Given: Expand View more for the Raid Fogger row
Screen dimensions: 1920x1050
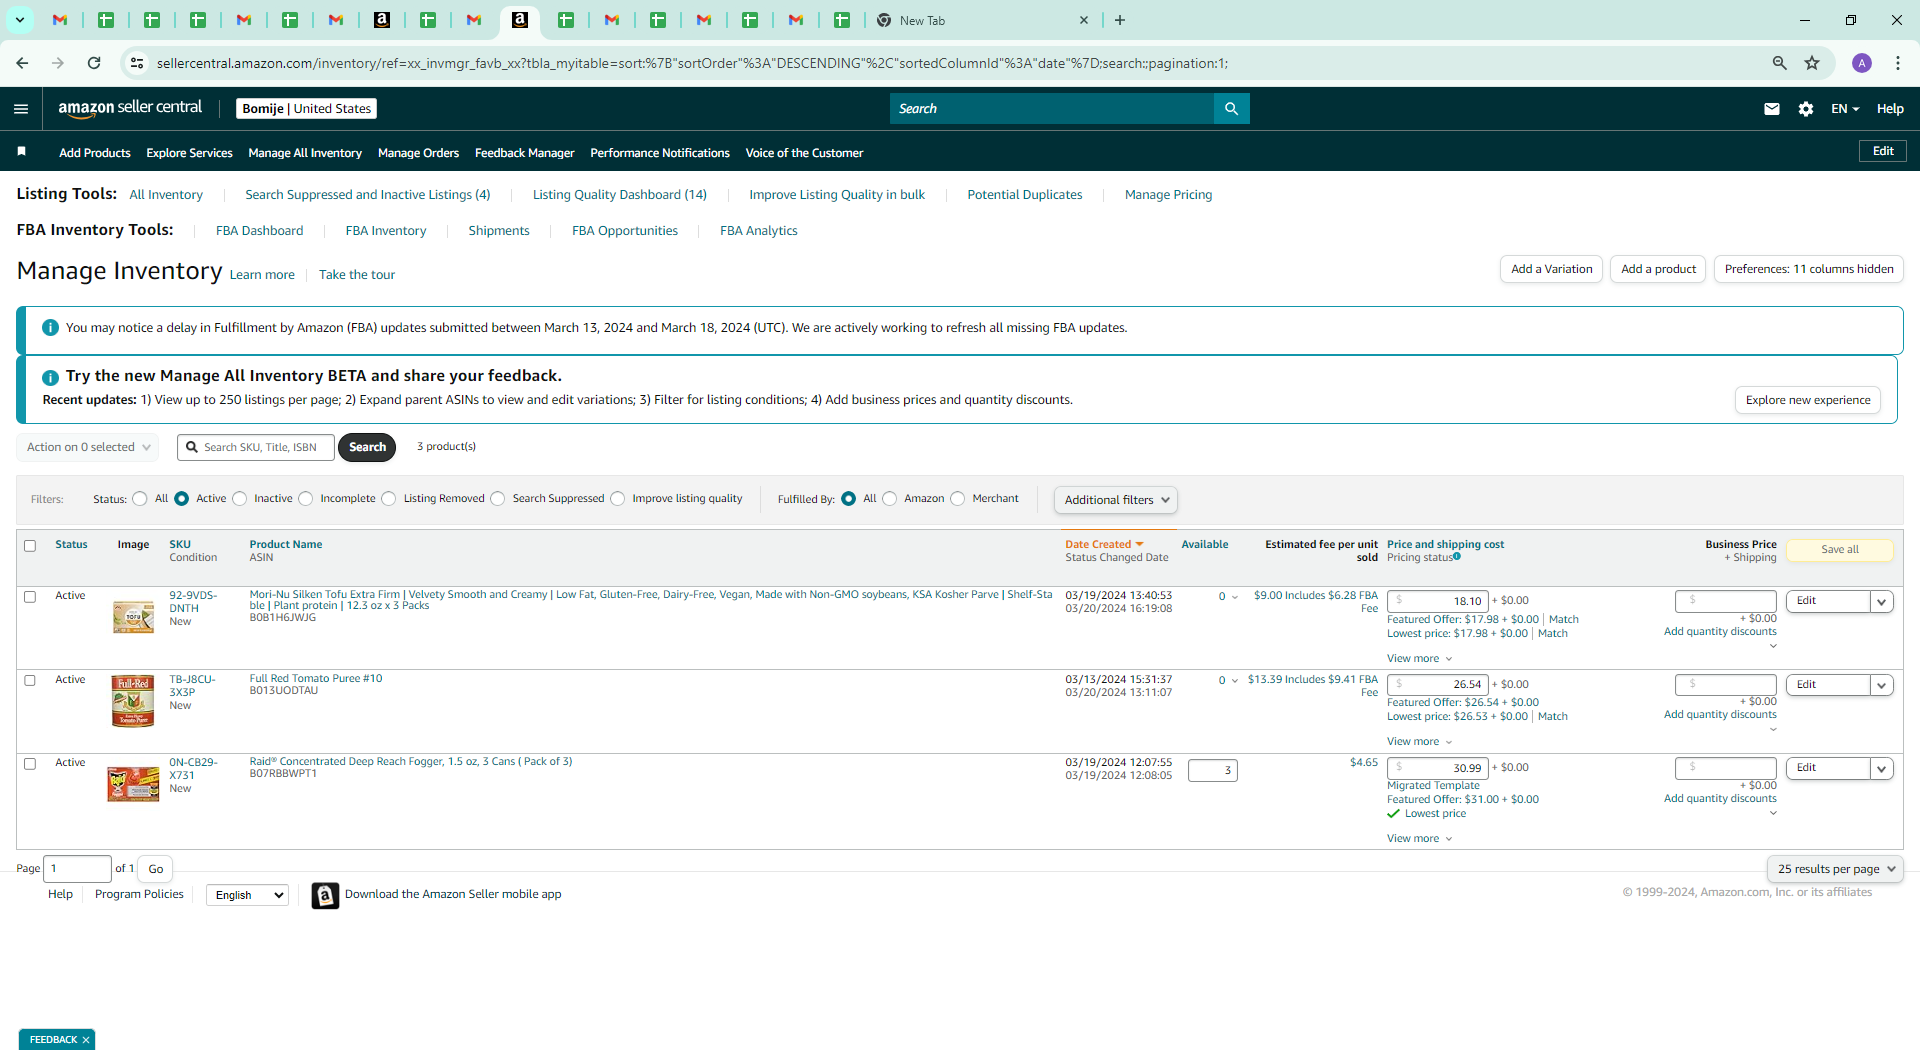Looking at the screenshot, I should (1419, 839).
